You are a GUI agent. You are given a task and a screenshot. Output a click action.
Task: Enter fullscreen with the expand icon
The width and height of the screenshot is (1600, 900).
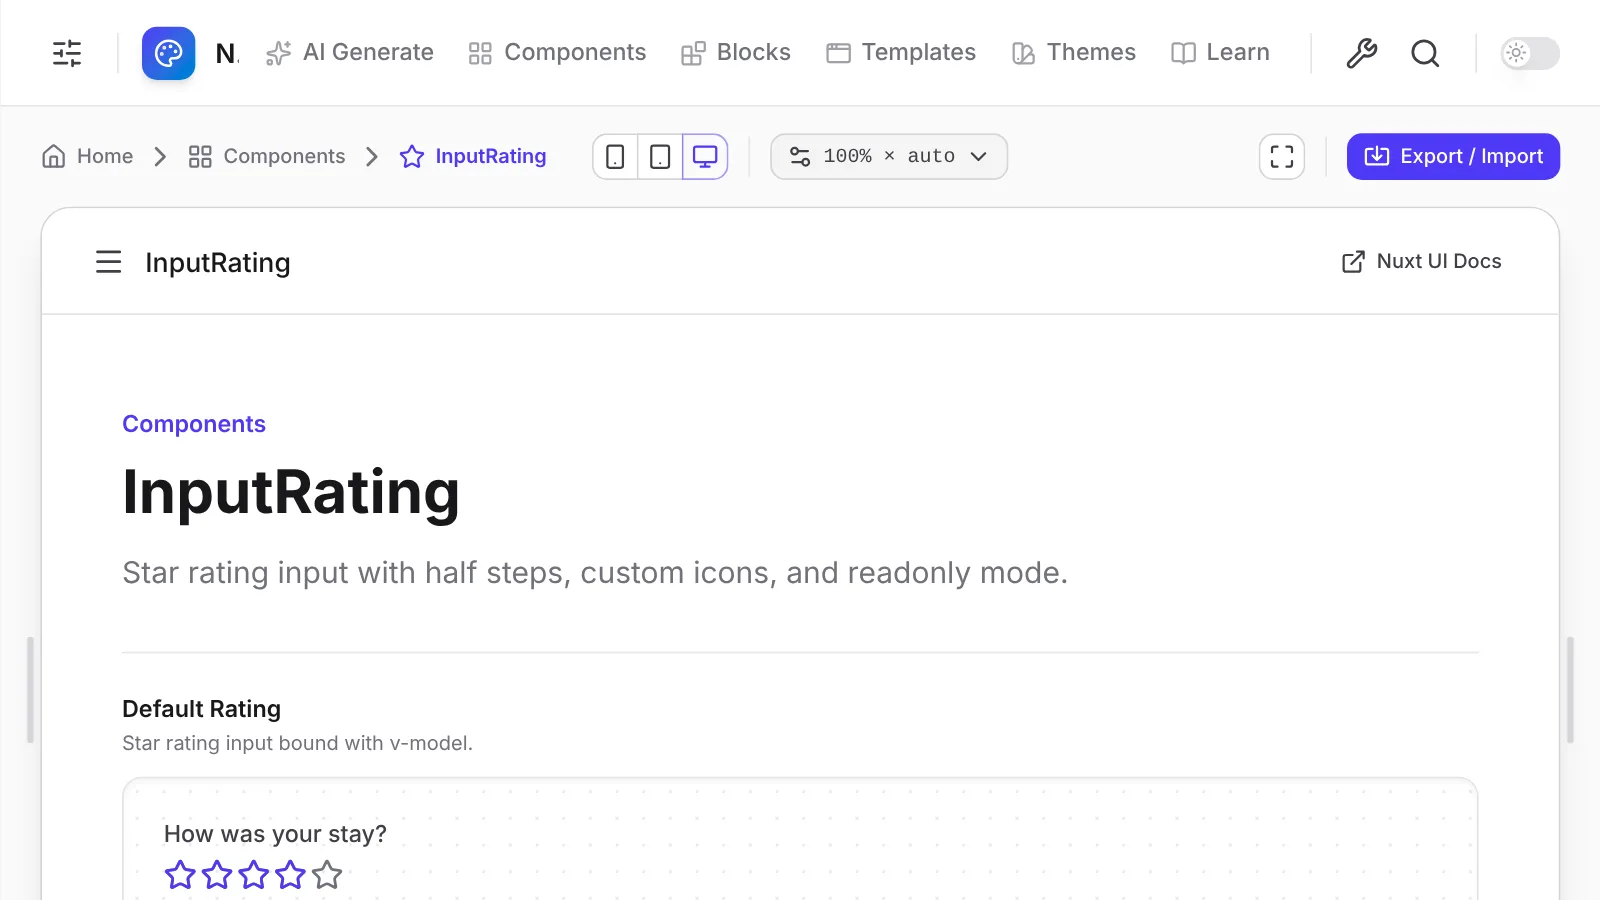pos(1282,157)
